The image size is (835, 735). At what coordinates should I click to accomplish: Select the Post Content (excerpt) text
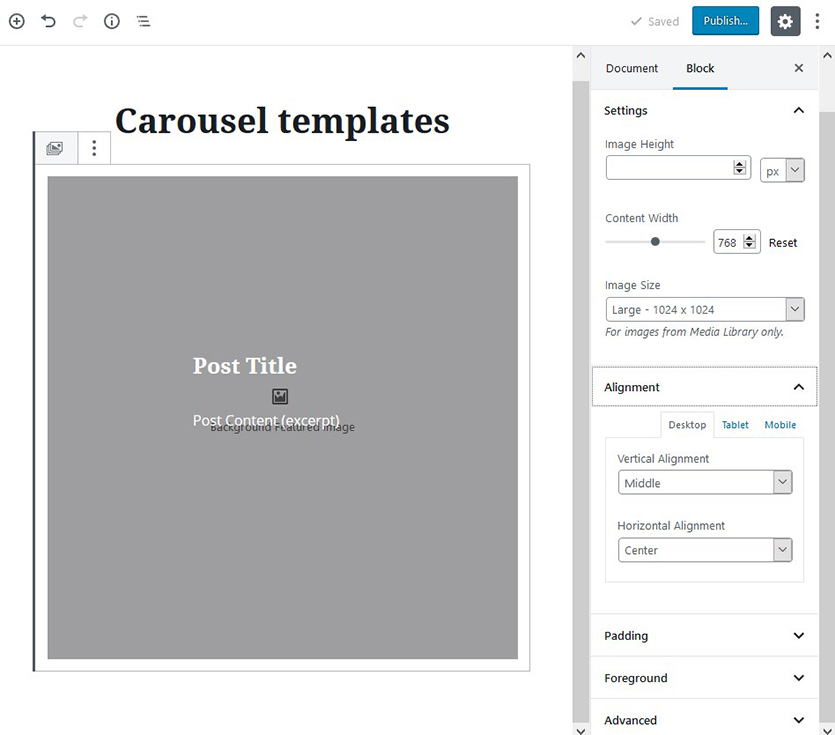tap(266, 420)
